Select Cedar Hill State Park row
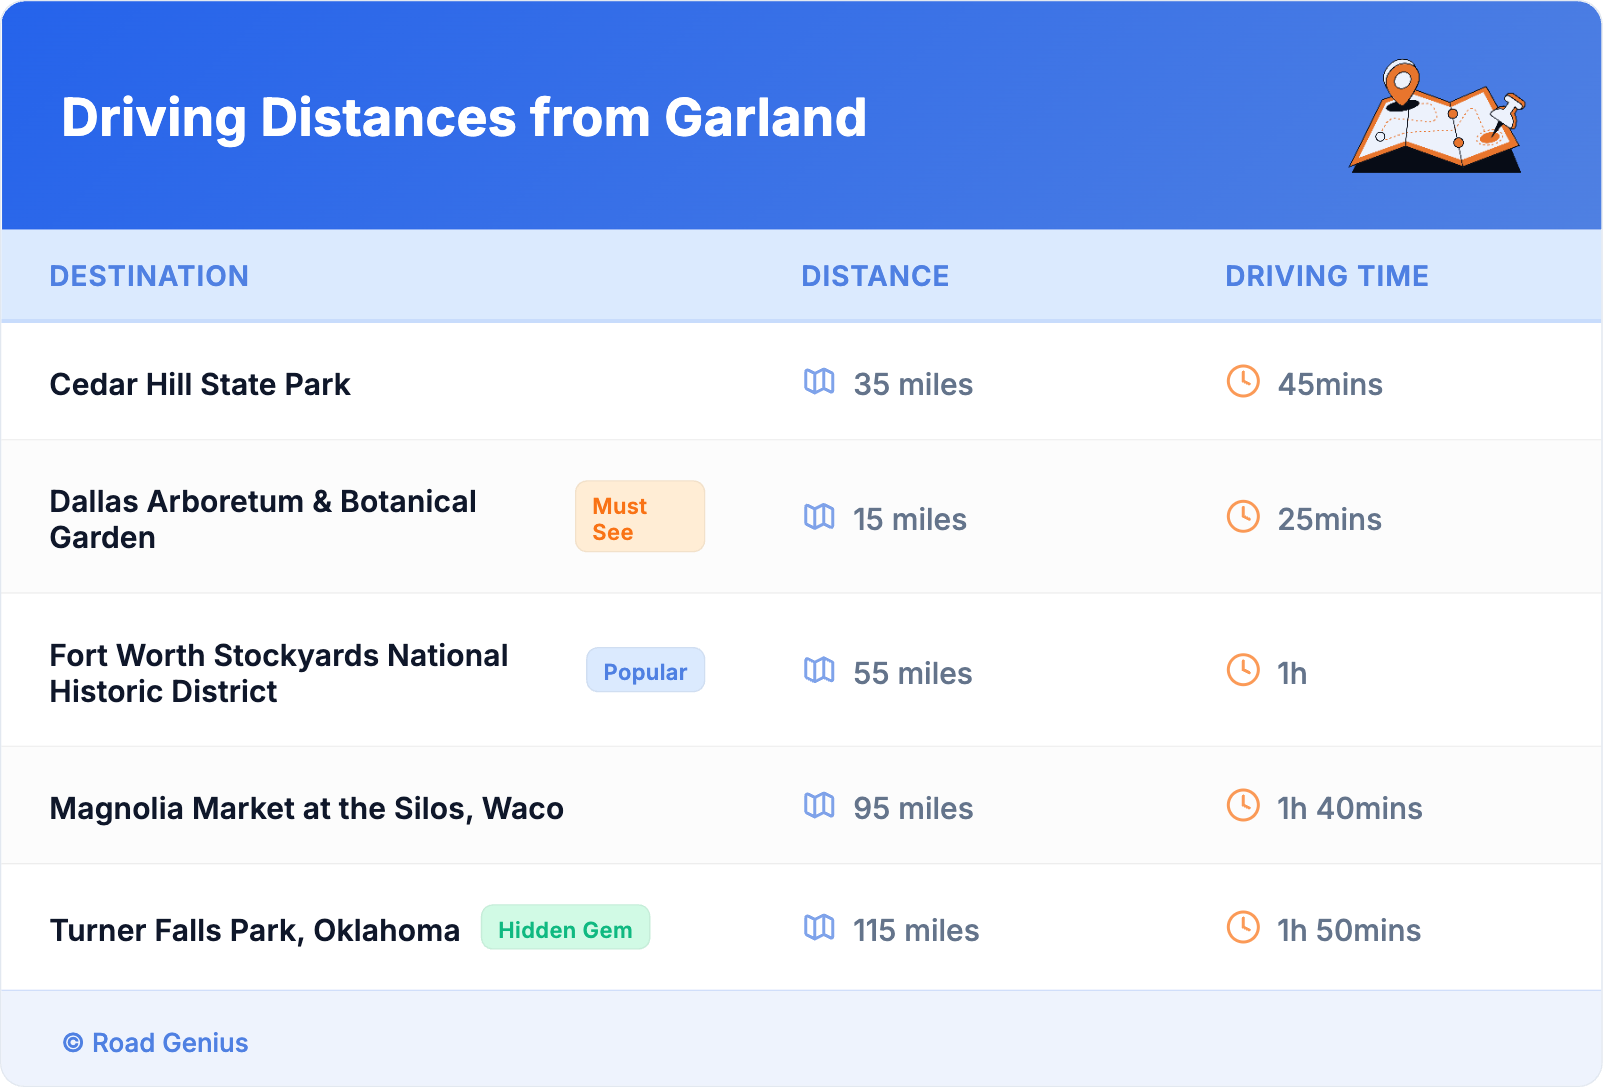This screenshot has width=1604, height=1088. (200, 384)
